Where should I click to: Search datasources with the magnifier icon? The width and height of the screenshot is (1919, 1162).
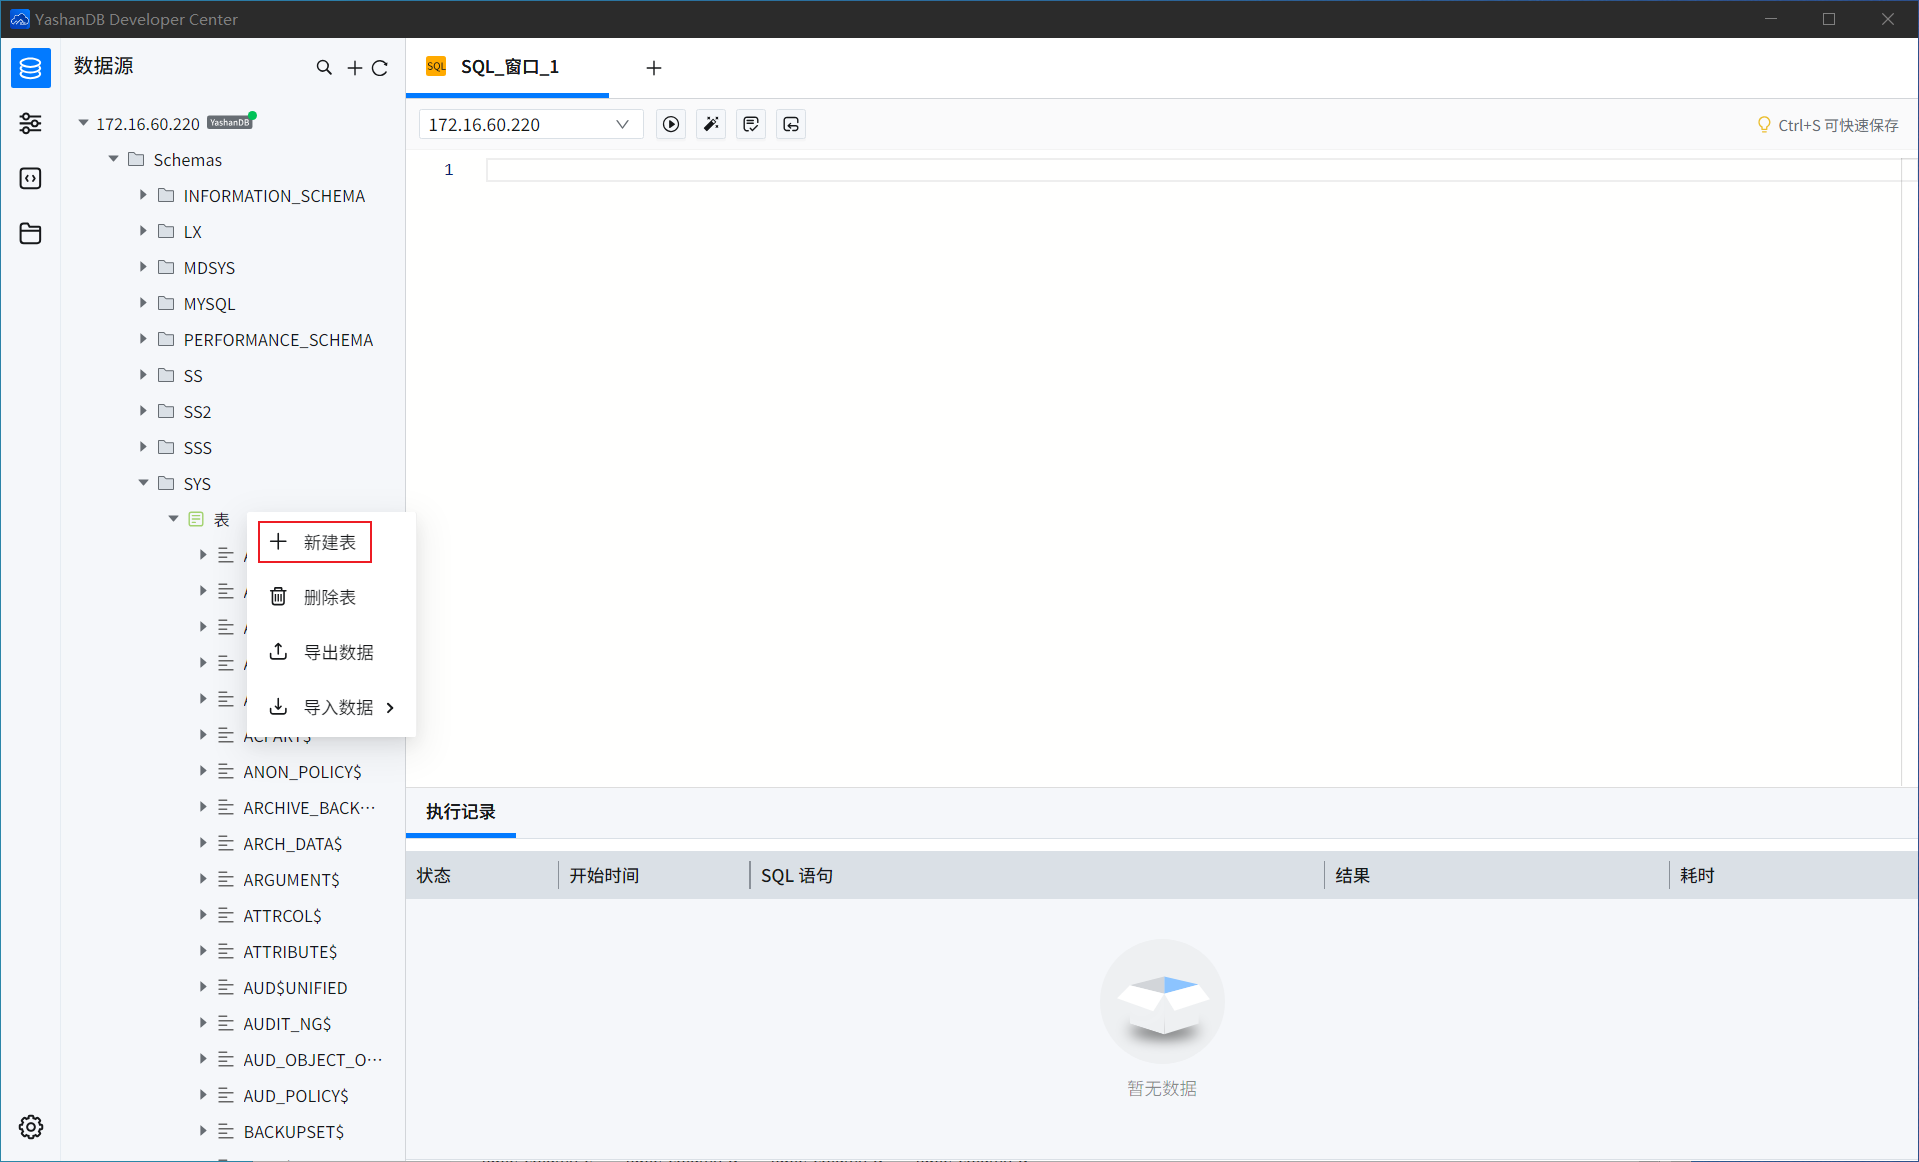324,67
